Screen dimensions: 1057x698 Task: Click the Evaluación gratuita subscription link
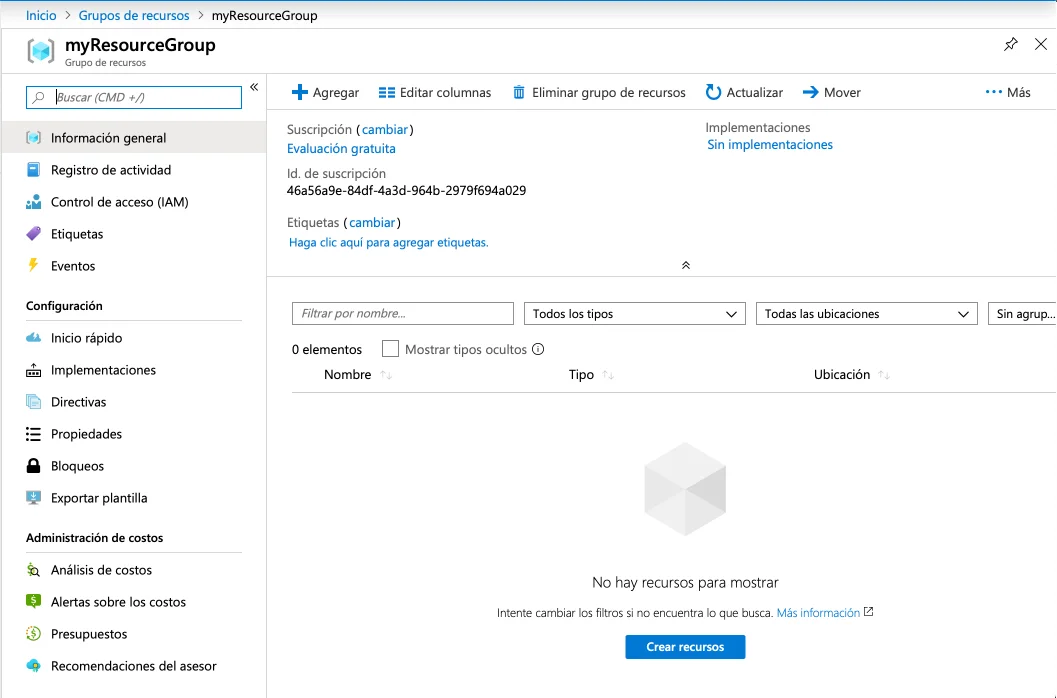coord(341,148)
